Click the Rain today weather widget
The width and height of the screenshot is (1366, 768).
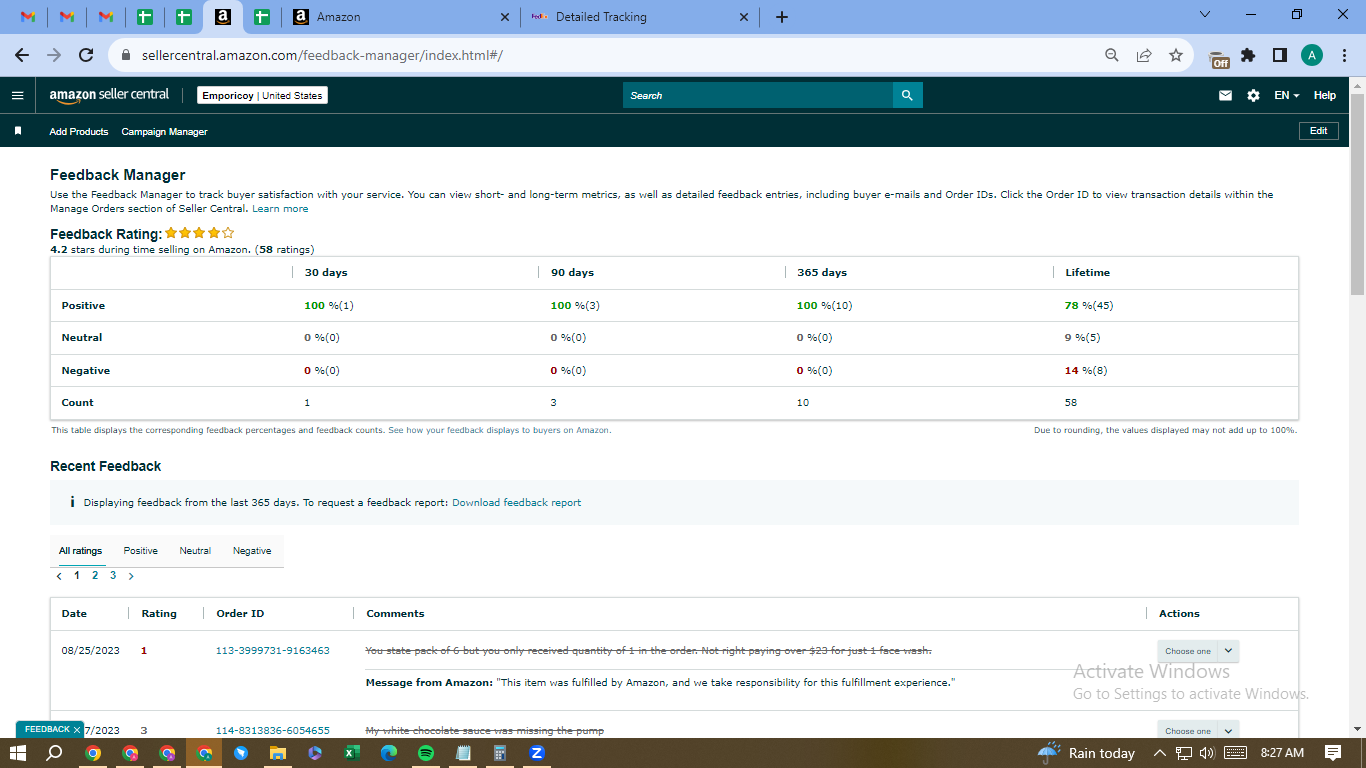point(1087,753)
